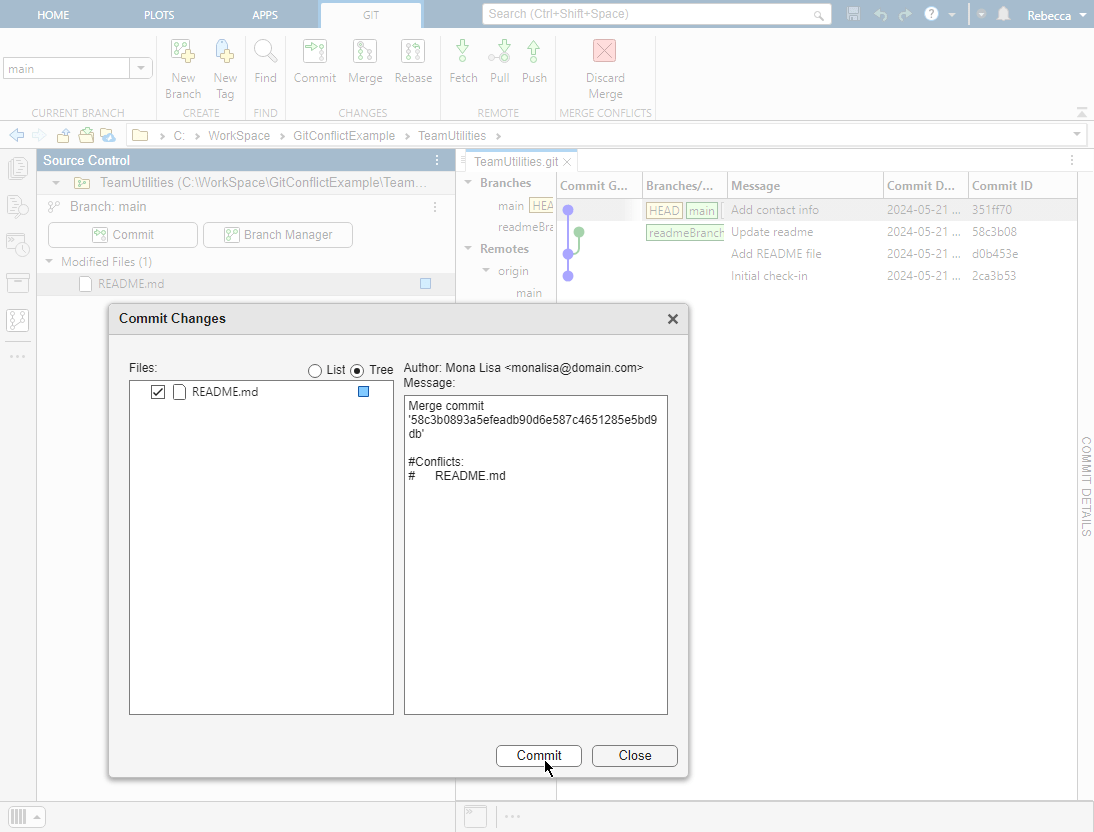
Task: Click the Merge icon in ribbon
Action: coord(365,52)
